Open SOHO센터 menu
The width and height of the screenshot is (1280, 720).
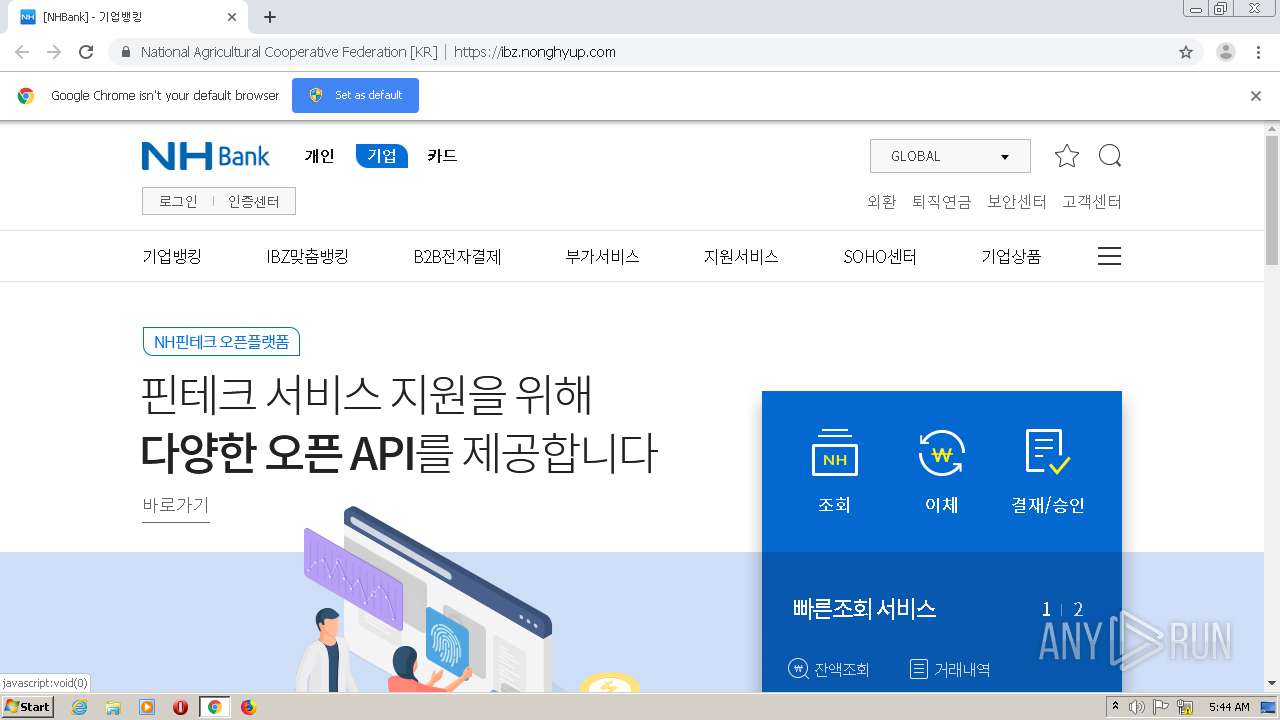(880, 256)
